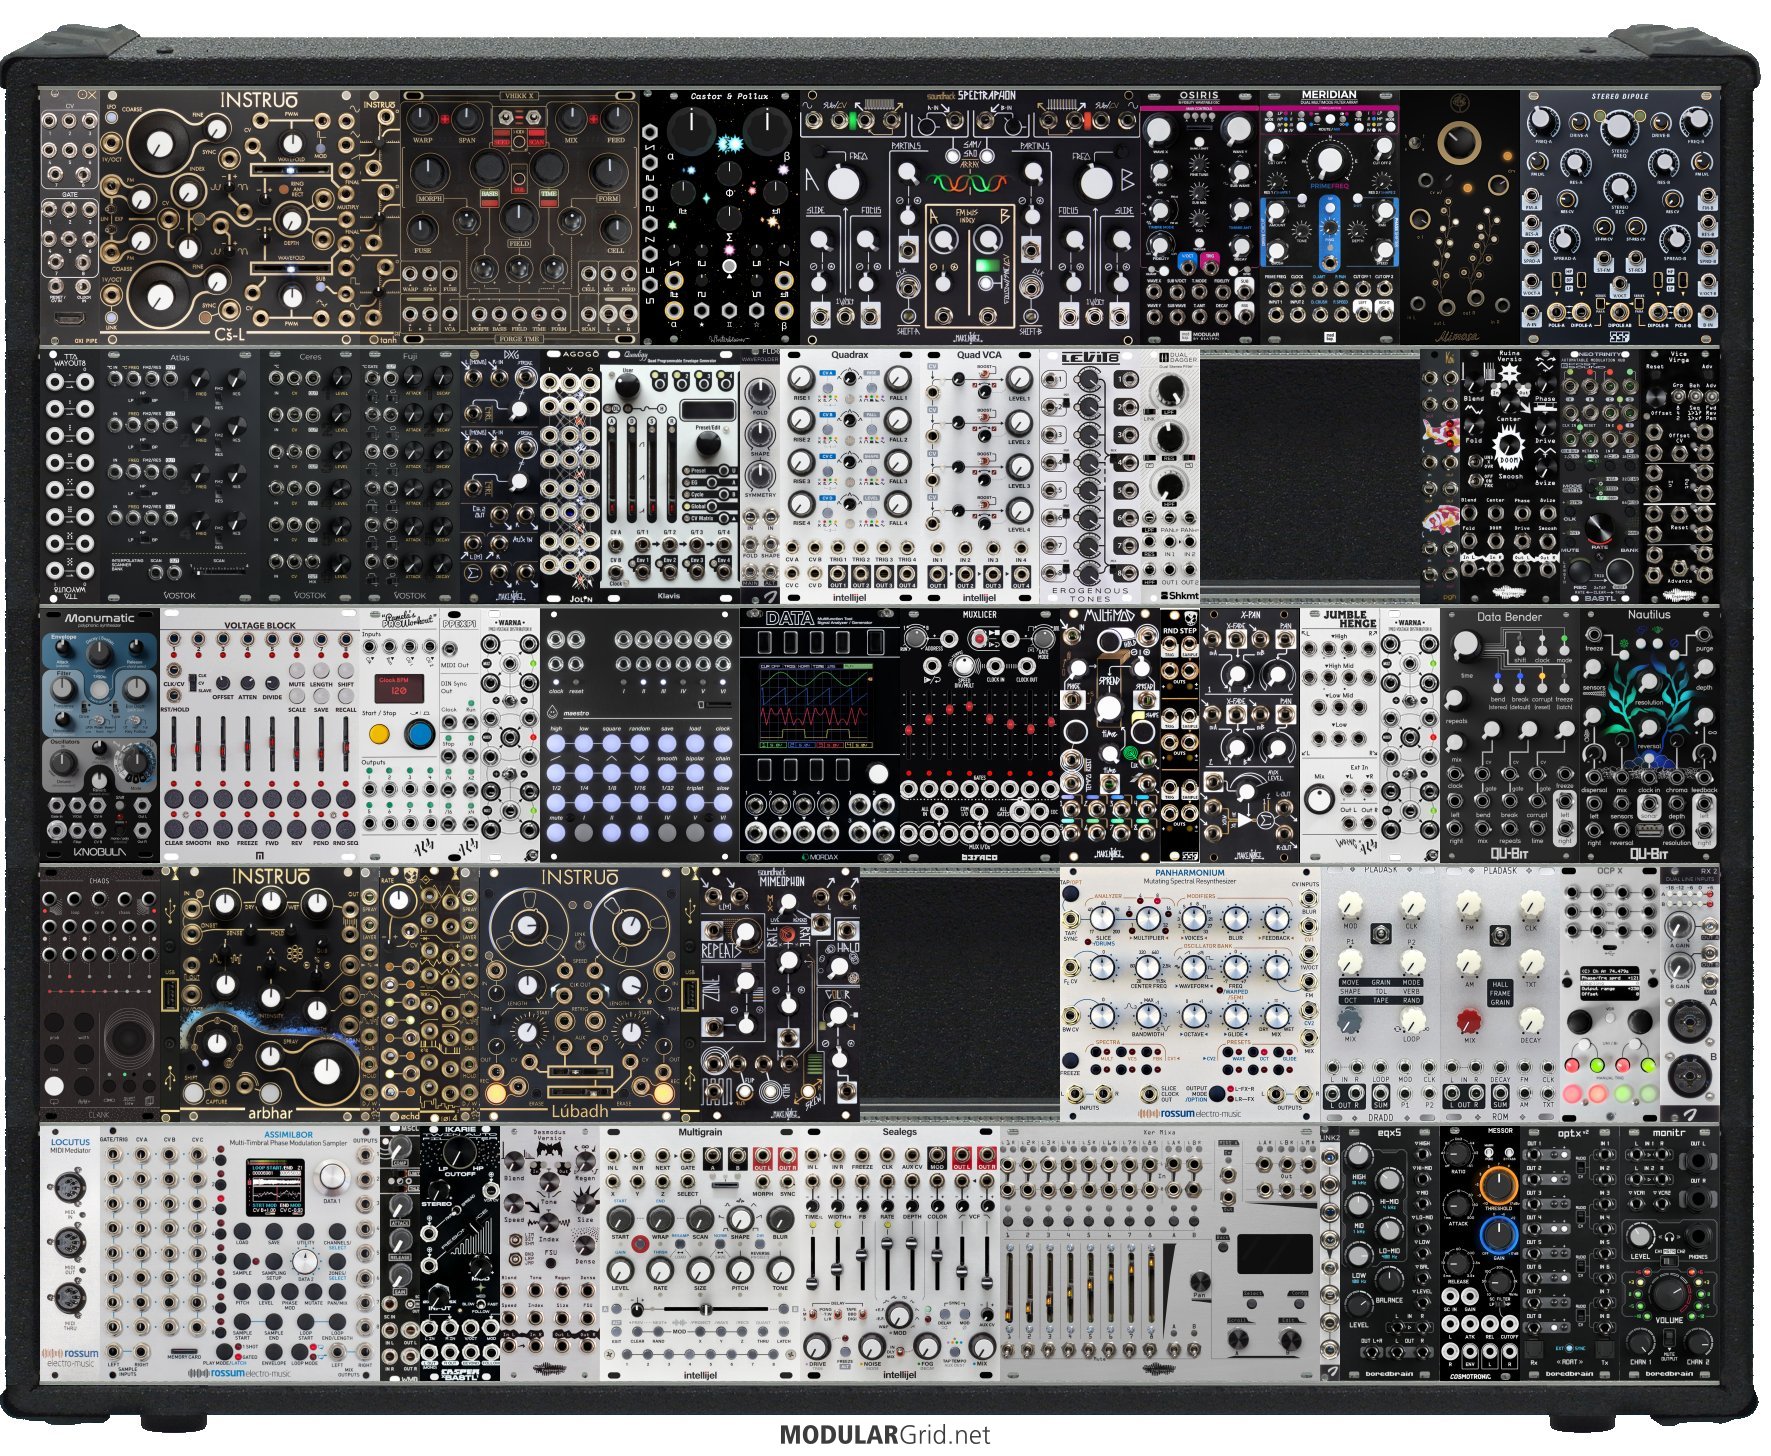Click the big blue encoder on Pamela's Pro Workout

[x=420, y=733]
